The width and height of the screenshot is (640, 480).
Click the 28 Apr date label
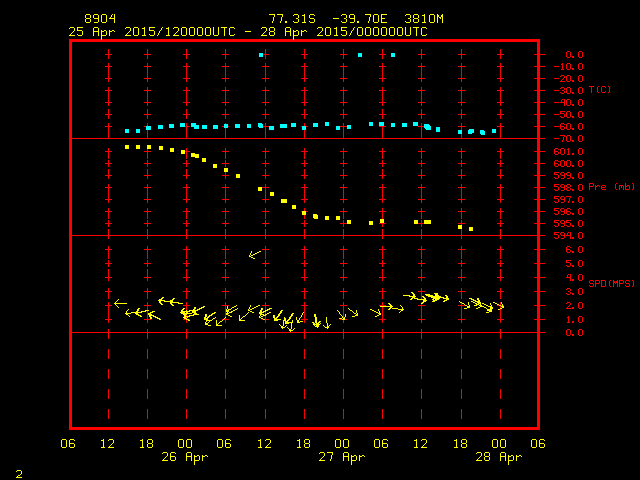point(499,457)
